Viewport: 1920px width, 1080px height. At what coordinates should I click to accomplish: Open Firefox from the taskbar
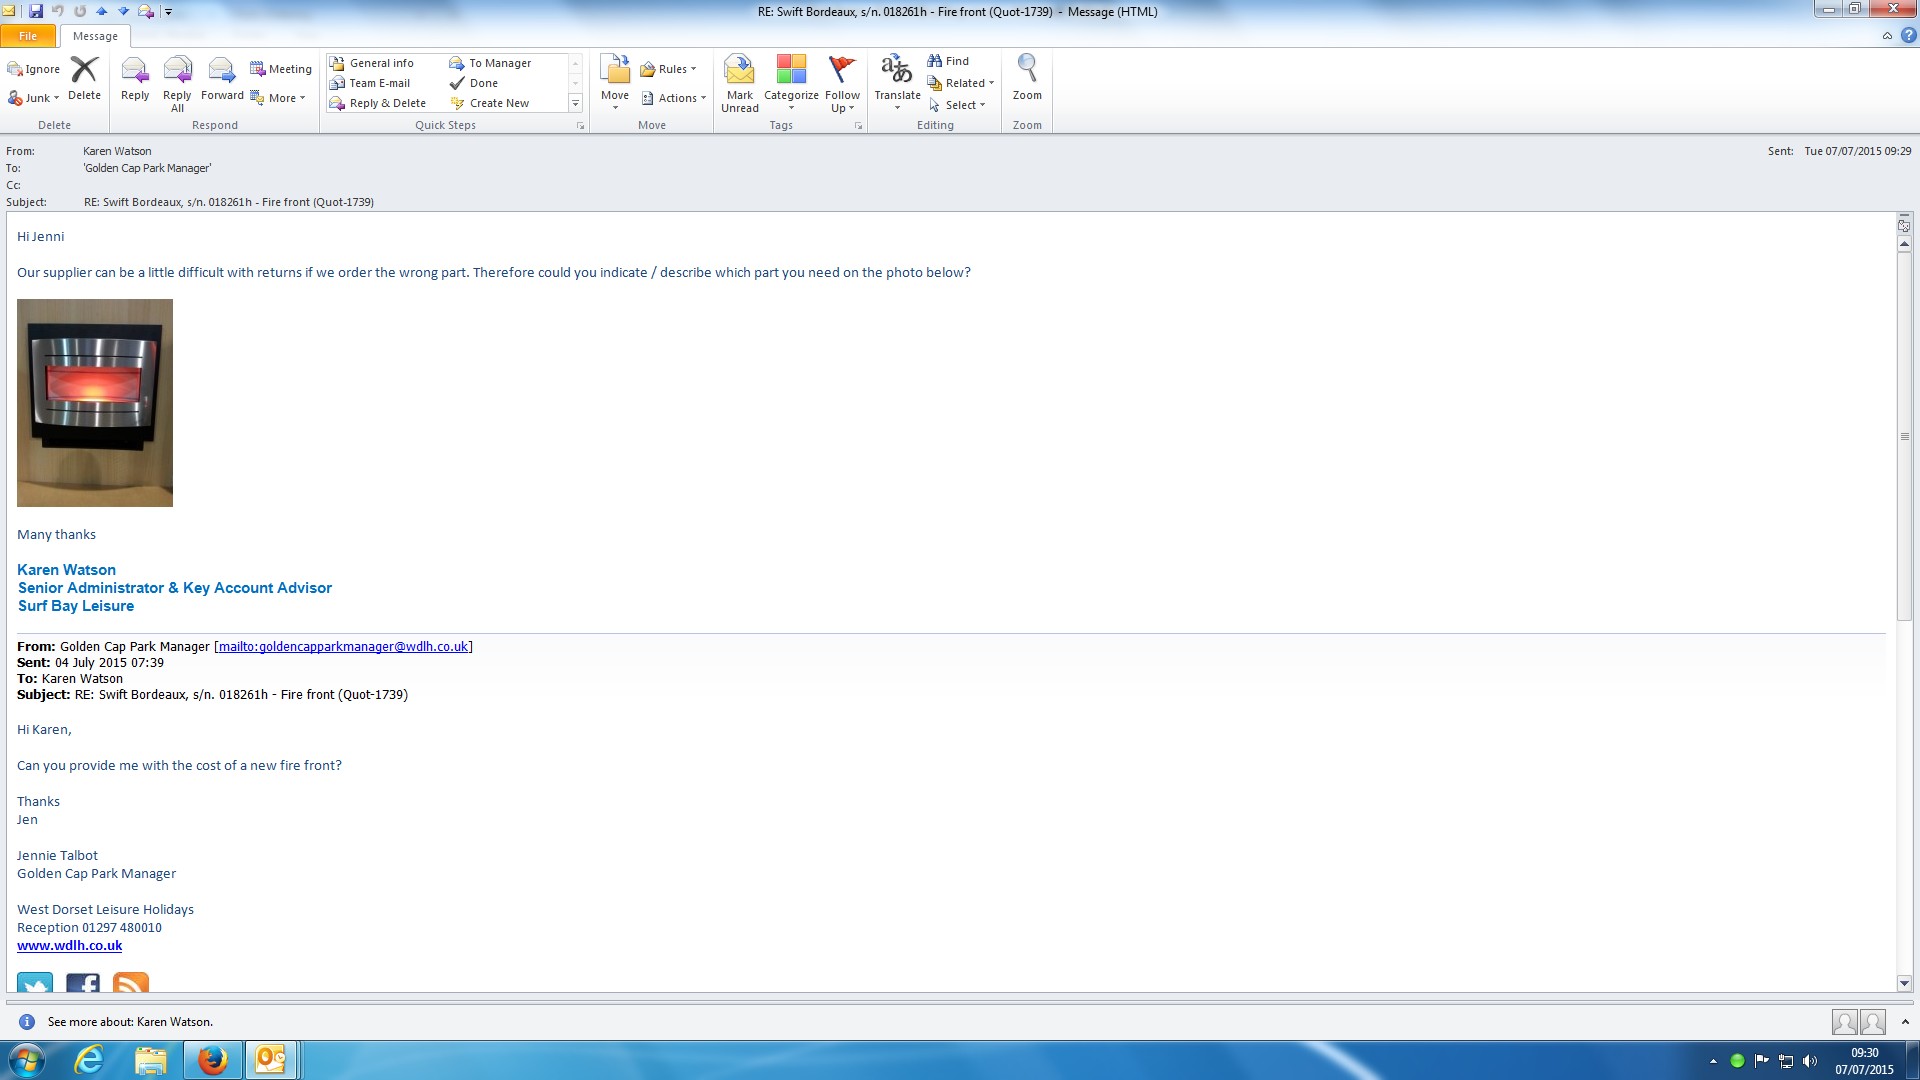point(212,1060)
